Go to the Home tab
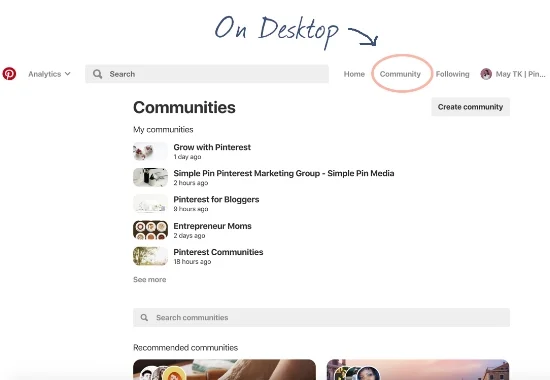 point(354,74)
